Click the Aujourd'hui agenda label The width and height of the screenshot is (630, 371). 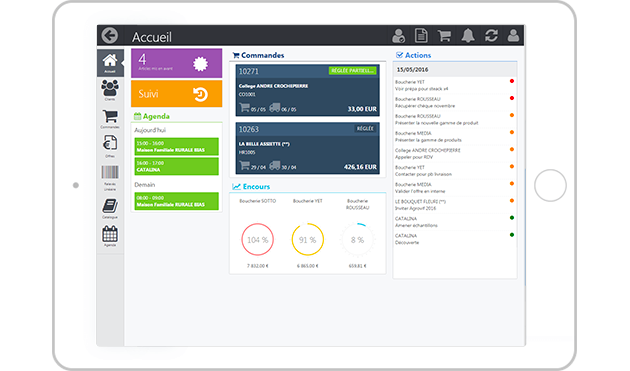pyautogui.click(x=150, y=130)
